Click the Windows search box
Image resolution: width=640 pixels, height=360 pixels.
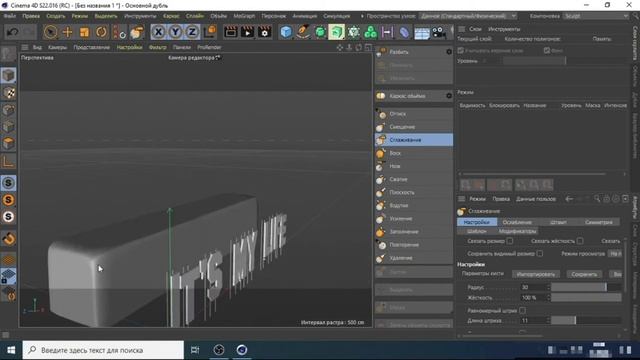coord(103,350)
